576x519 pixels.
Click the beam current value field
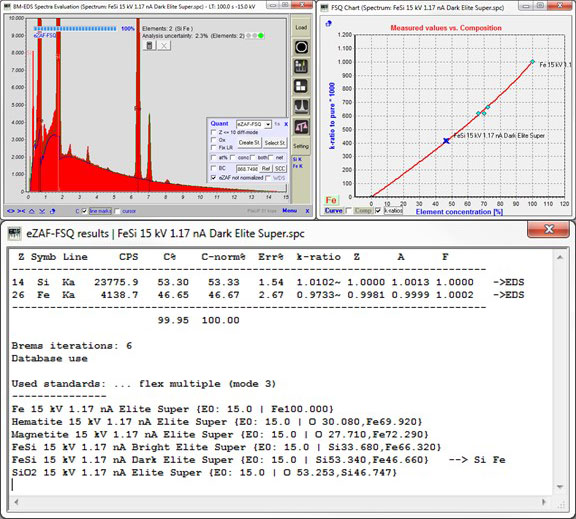click(247, 169)
